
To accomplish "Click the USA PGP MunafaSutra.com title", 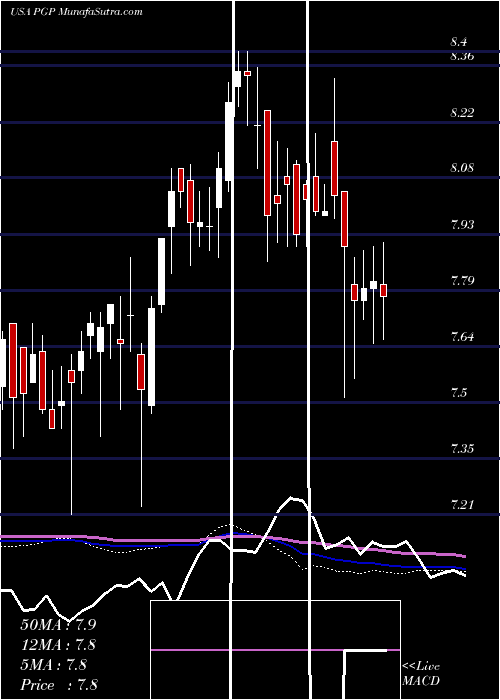I will [x=76, y=12].
